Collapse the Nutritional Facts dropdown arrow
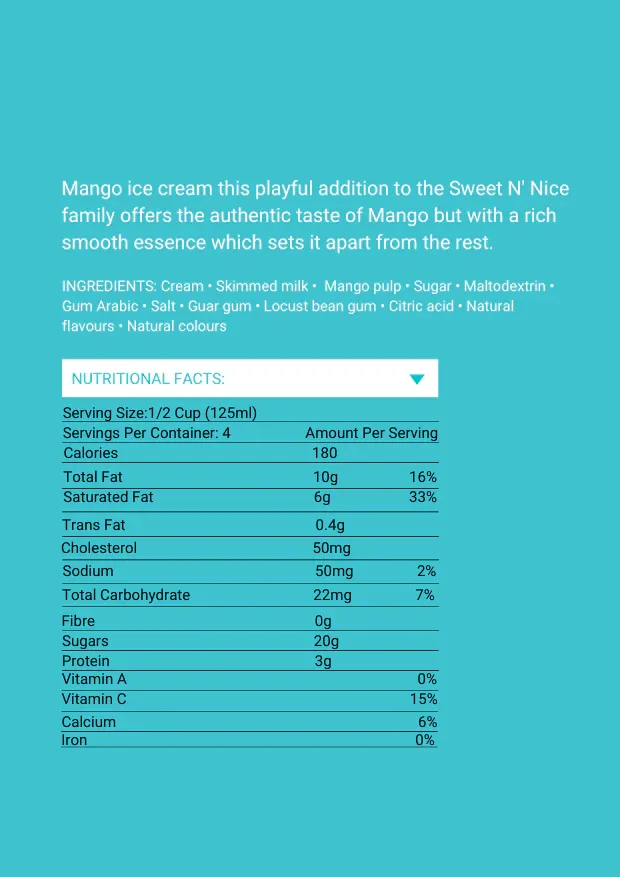 [417, 379]
